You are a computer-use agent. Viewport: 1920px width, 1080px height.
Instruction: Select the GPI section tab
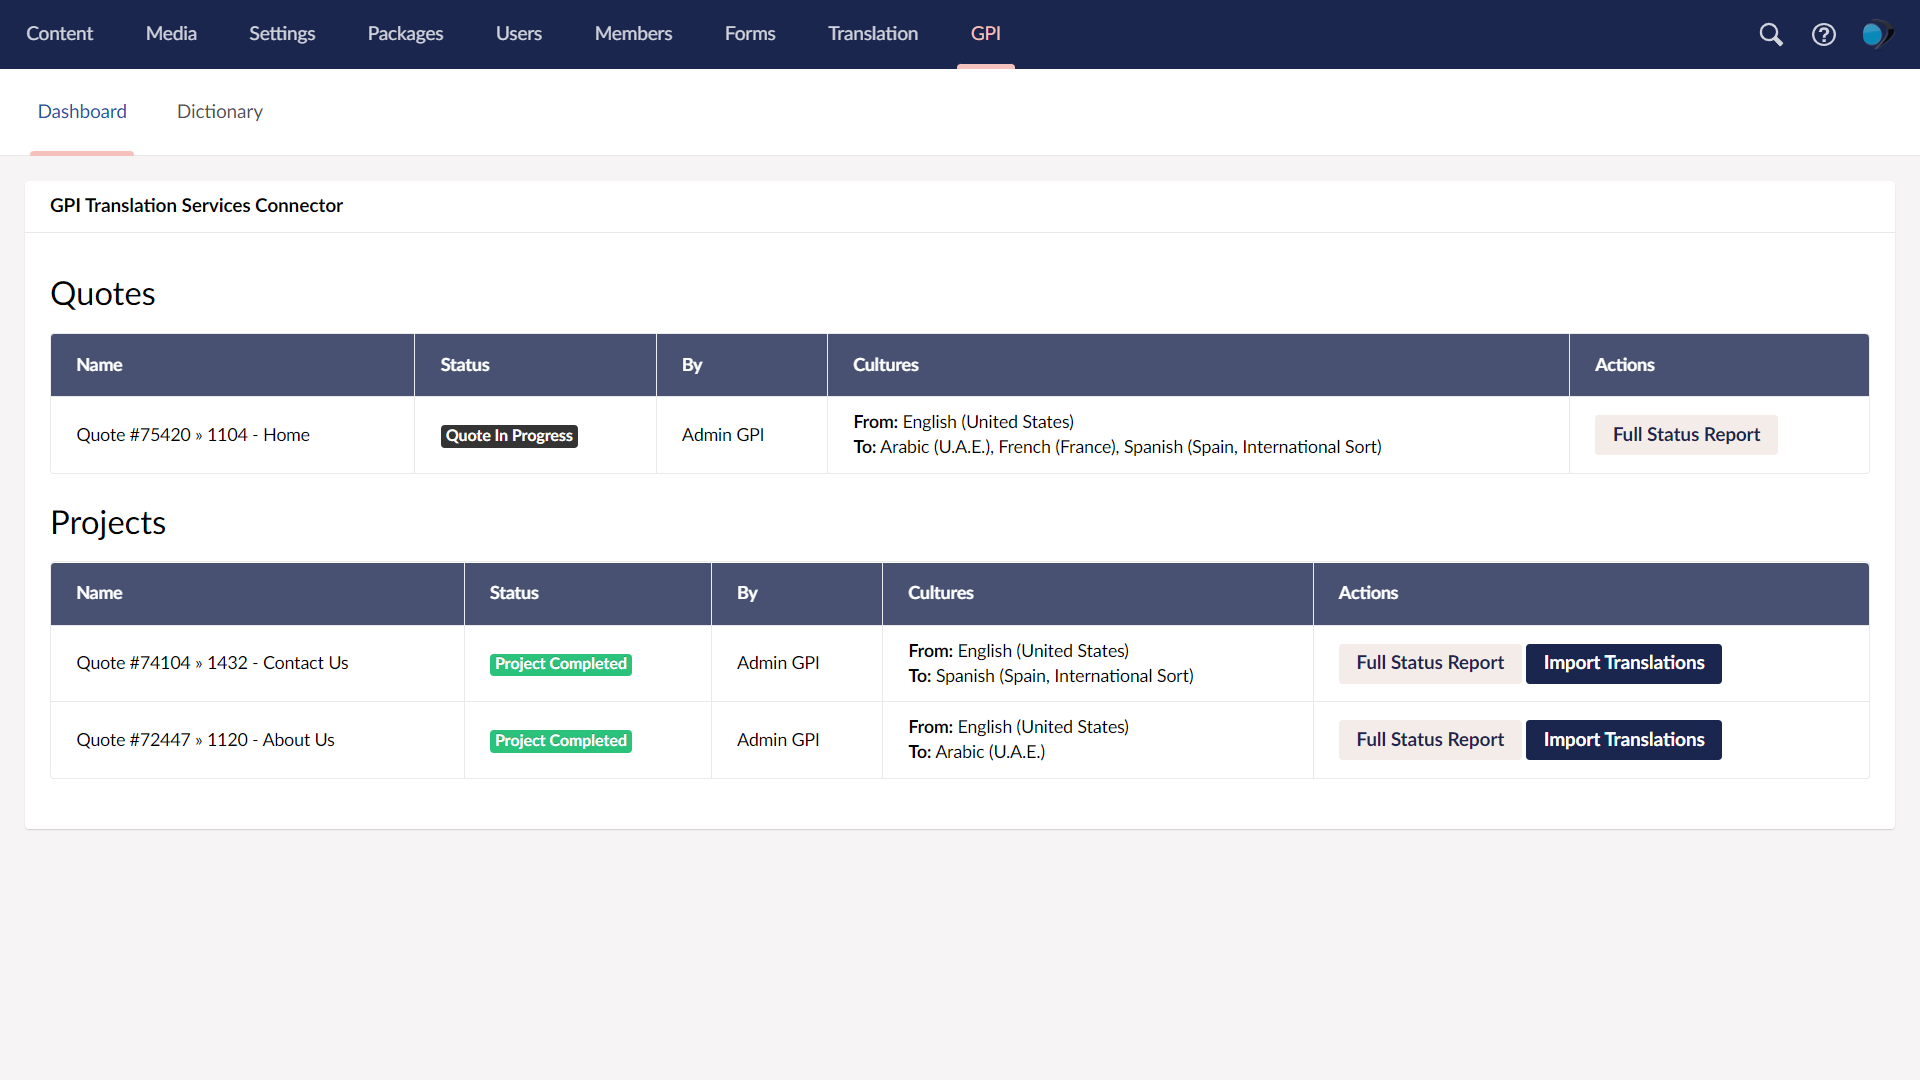986,34
